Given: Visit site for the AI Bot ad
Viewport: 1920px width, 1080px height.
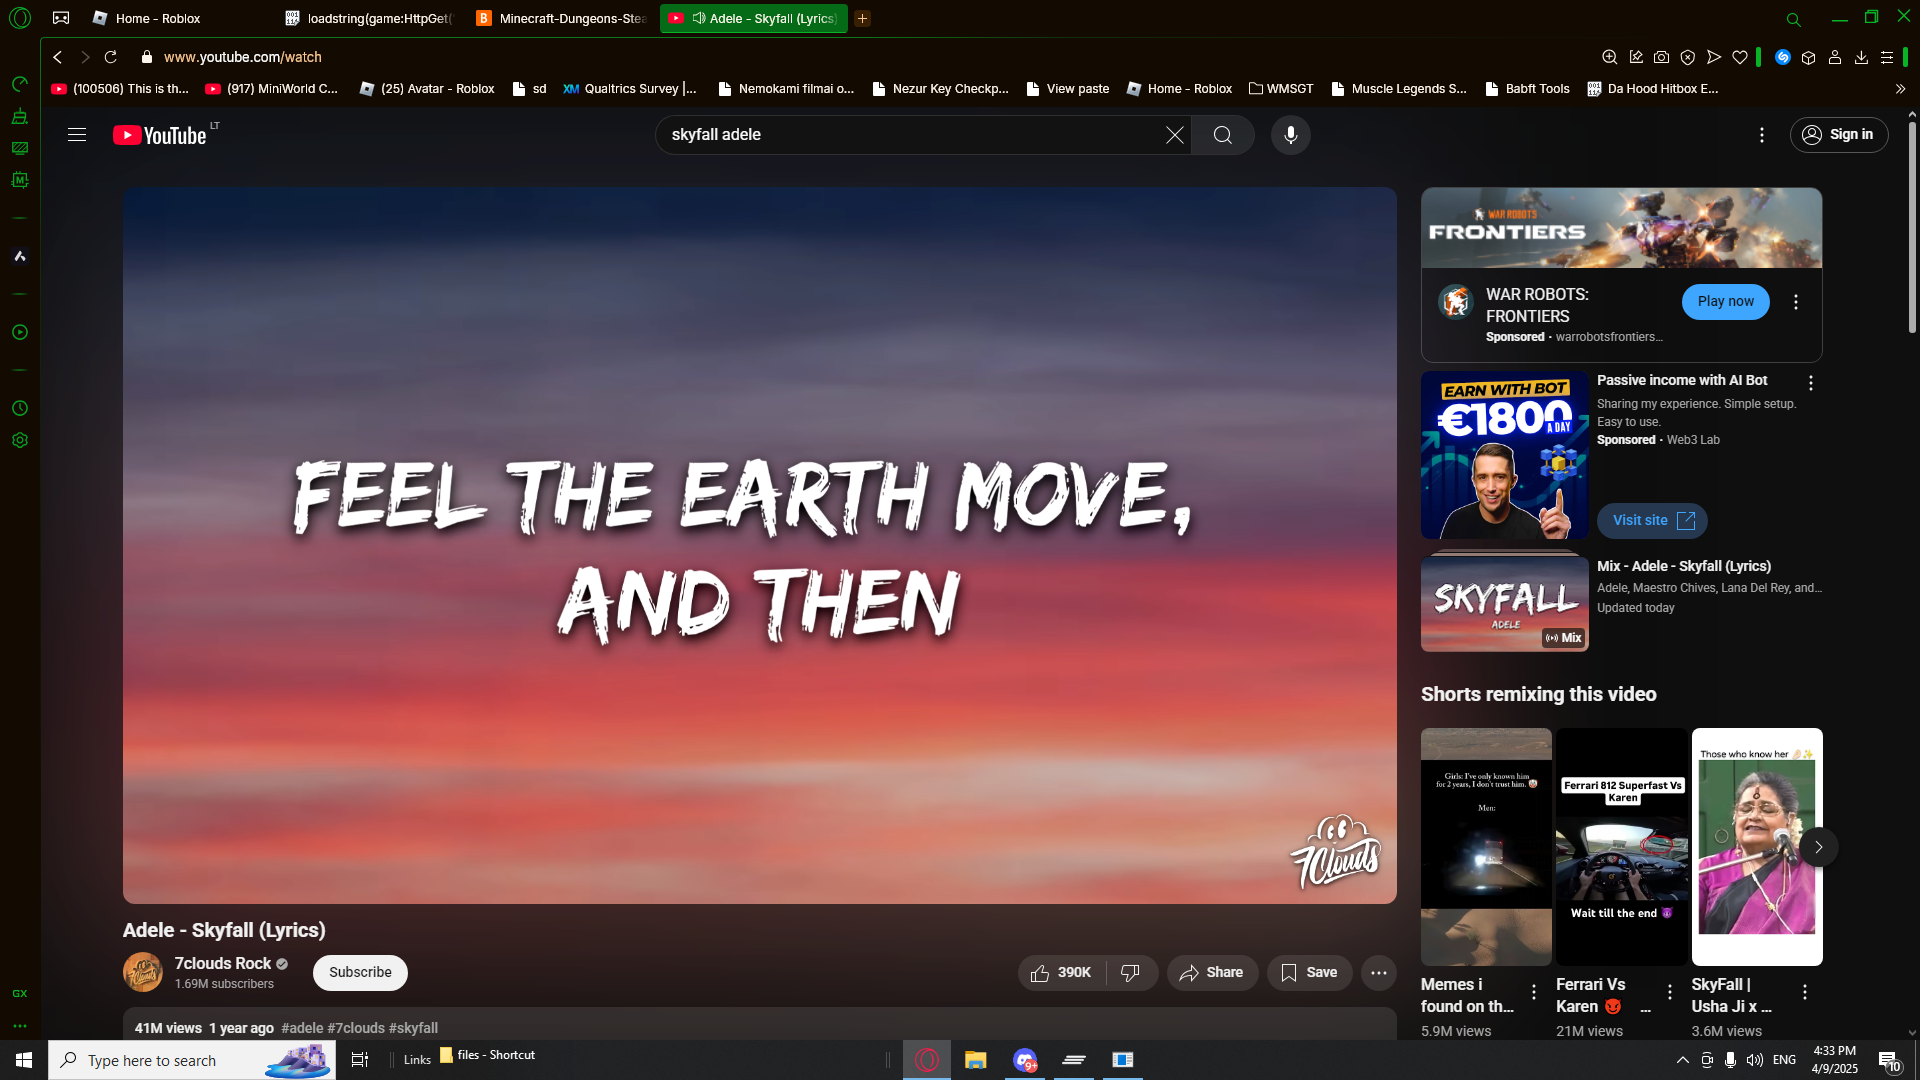Looking at the screenshot, I should point(1652,521).
